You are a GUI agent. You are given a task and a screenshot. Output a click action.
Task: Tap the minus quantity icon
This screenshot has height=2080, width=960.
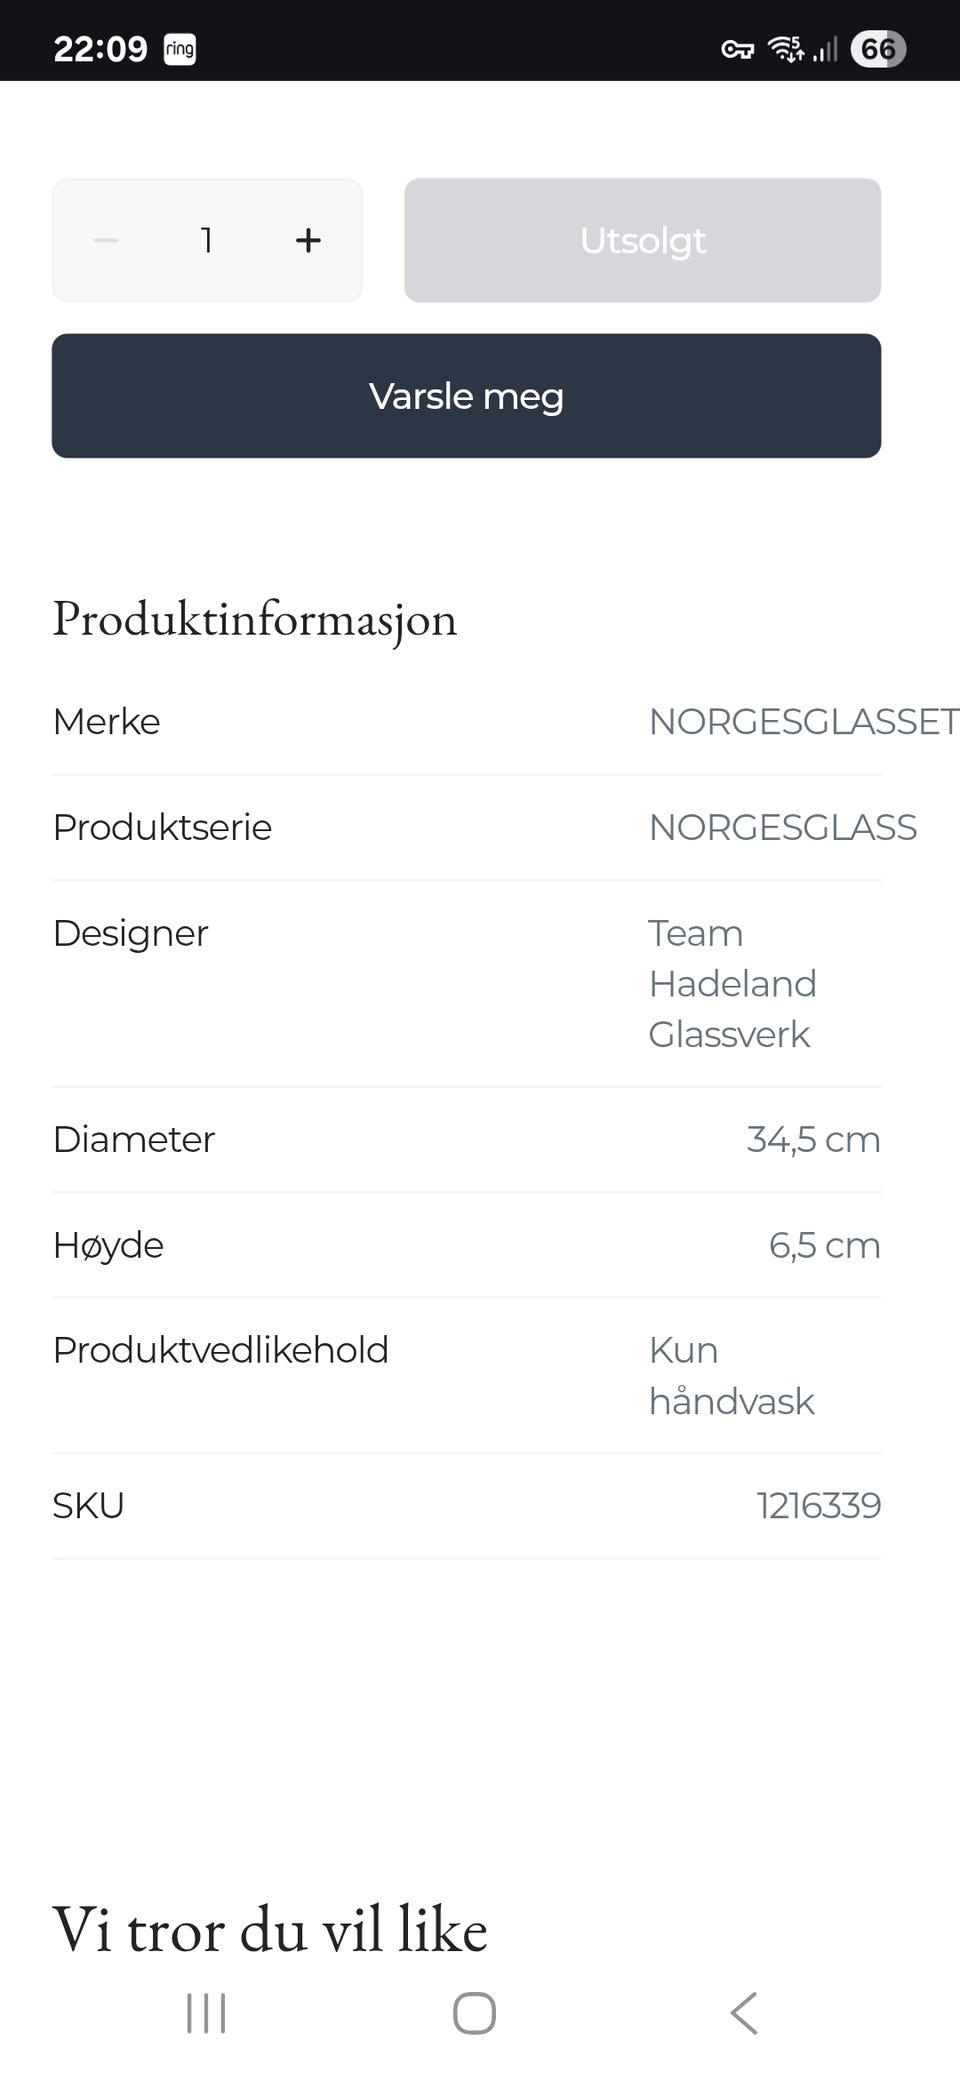tap(106, 240)
